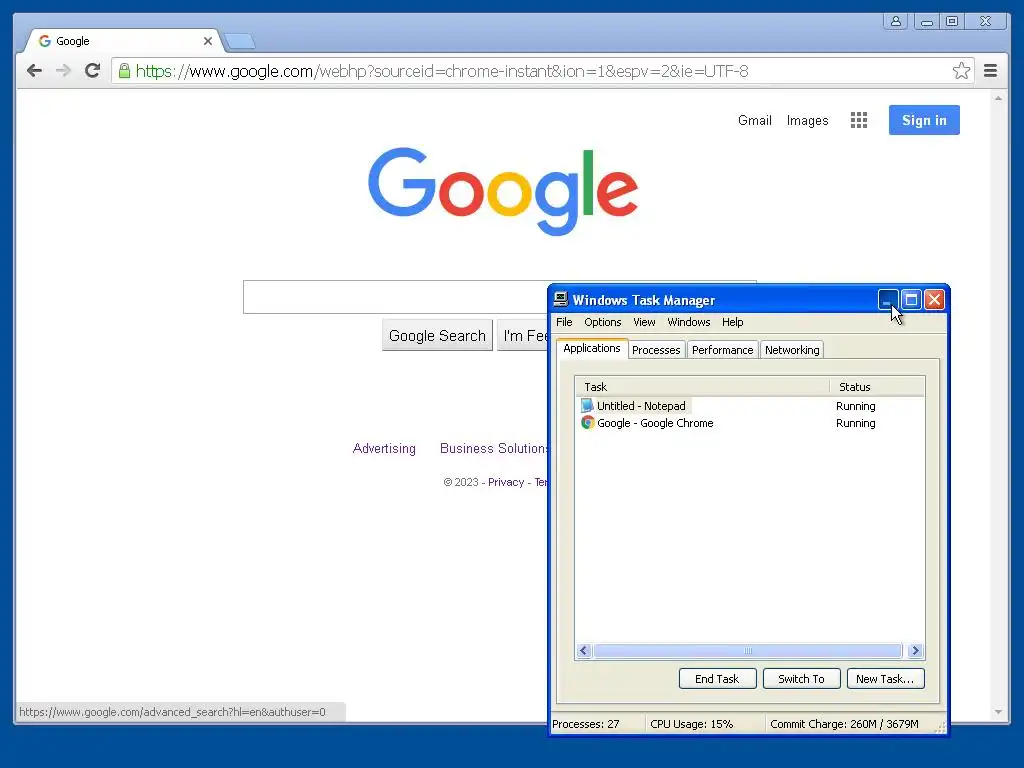Click the Google favicon on the tab

(x=44, y=41)
